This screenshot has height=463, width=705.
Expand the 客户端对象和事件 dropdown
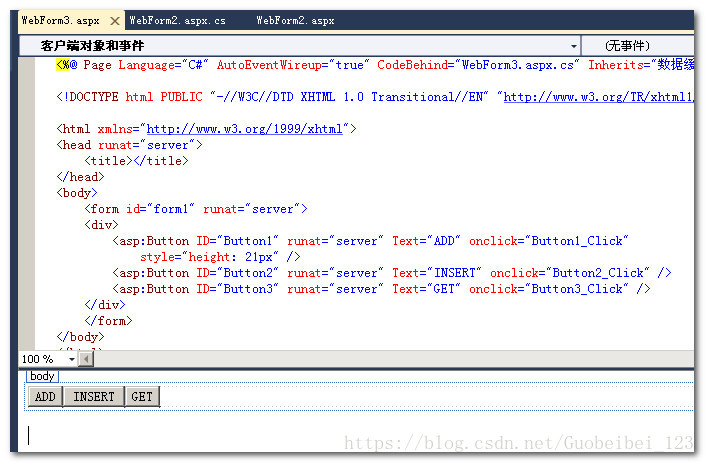[573, 46]
